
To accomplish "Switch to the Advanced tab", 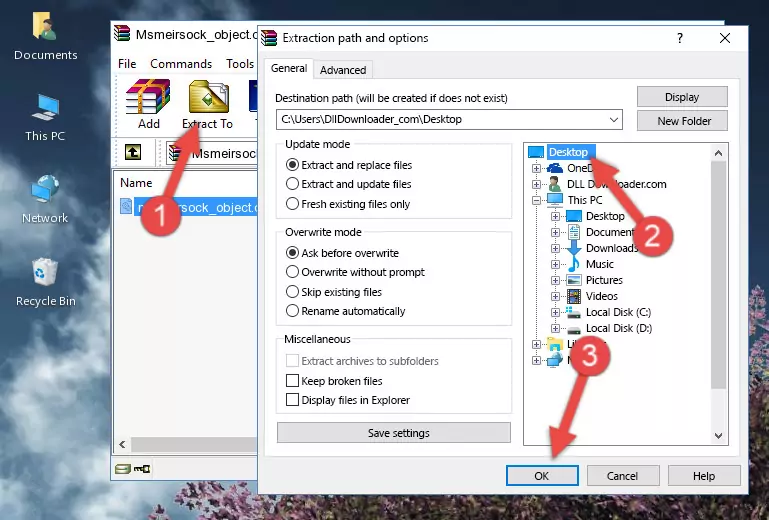I will (x=343, y=70).
